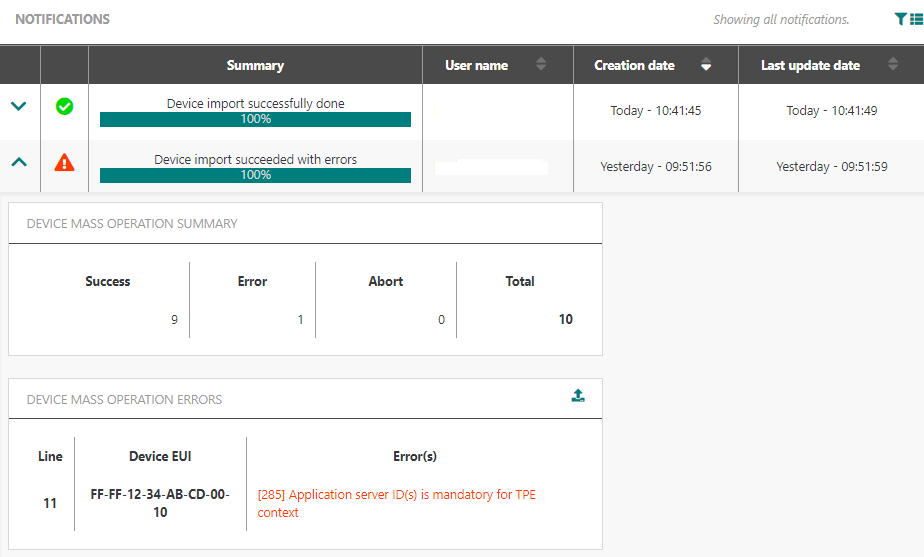This screenshot has width=924, height=557.
Task: Click the 'Yesterday - 09:51:59' last update cell
Action: pos(831,167)
